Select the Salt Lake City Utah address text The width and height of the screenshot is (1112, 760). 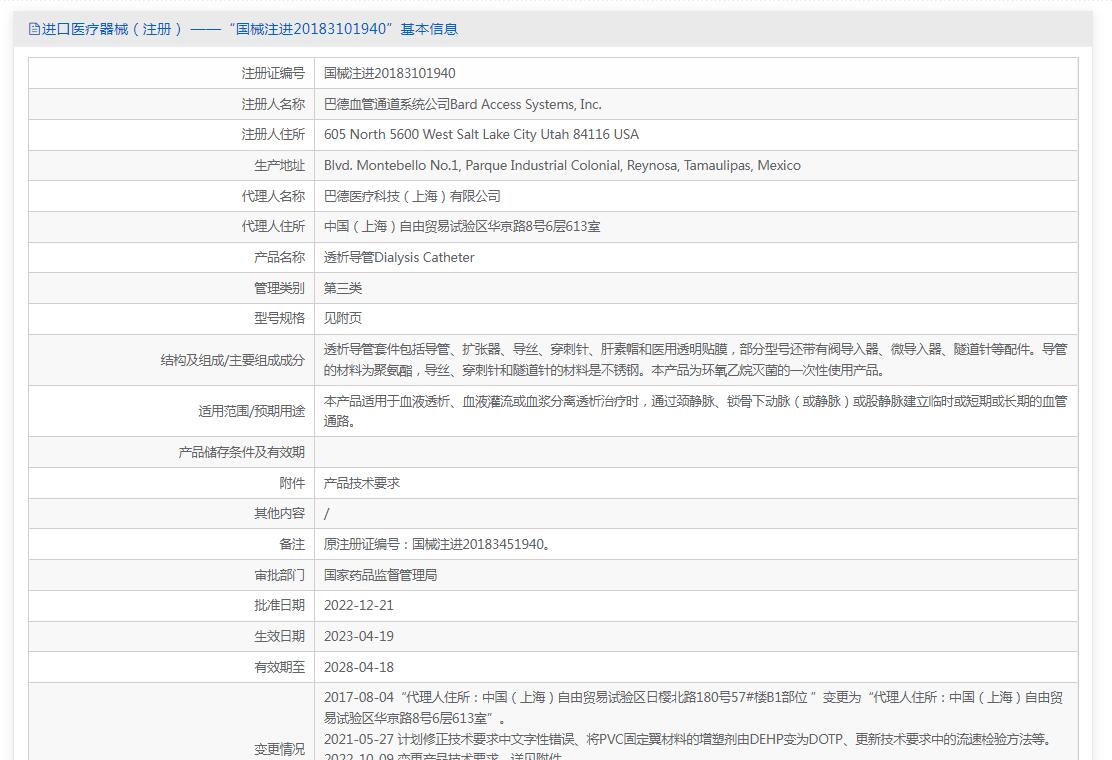pyautogui.click(x=482, y=134)
